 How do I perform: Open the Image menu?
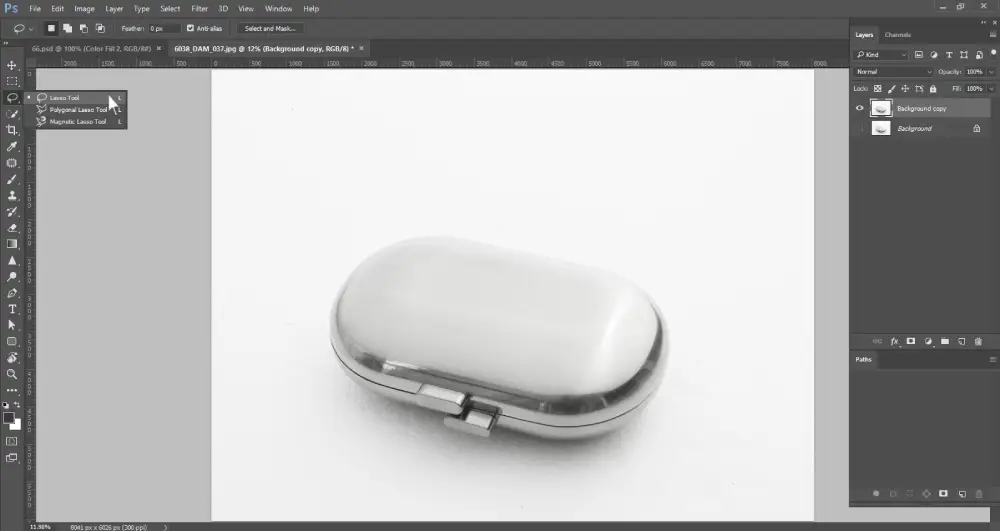(x=84, y=9)
